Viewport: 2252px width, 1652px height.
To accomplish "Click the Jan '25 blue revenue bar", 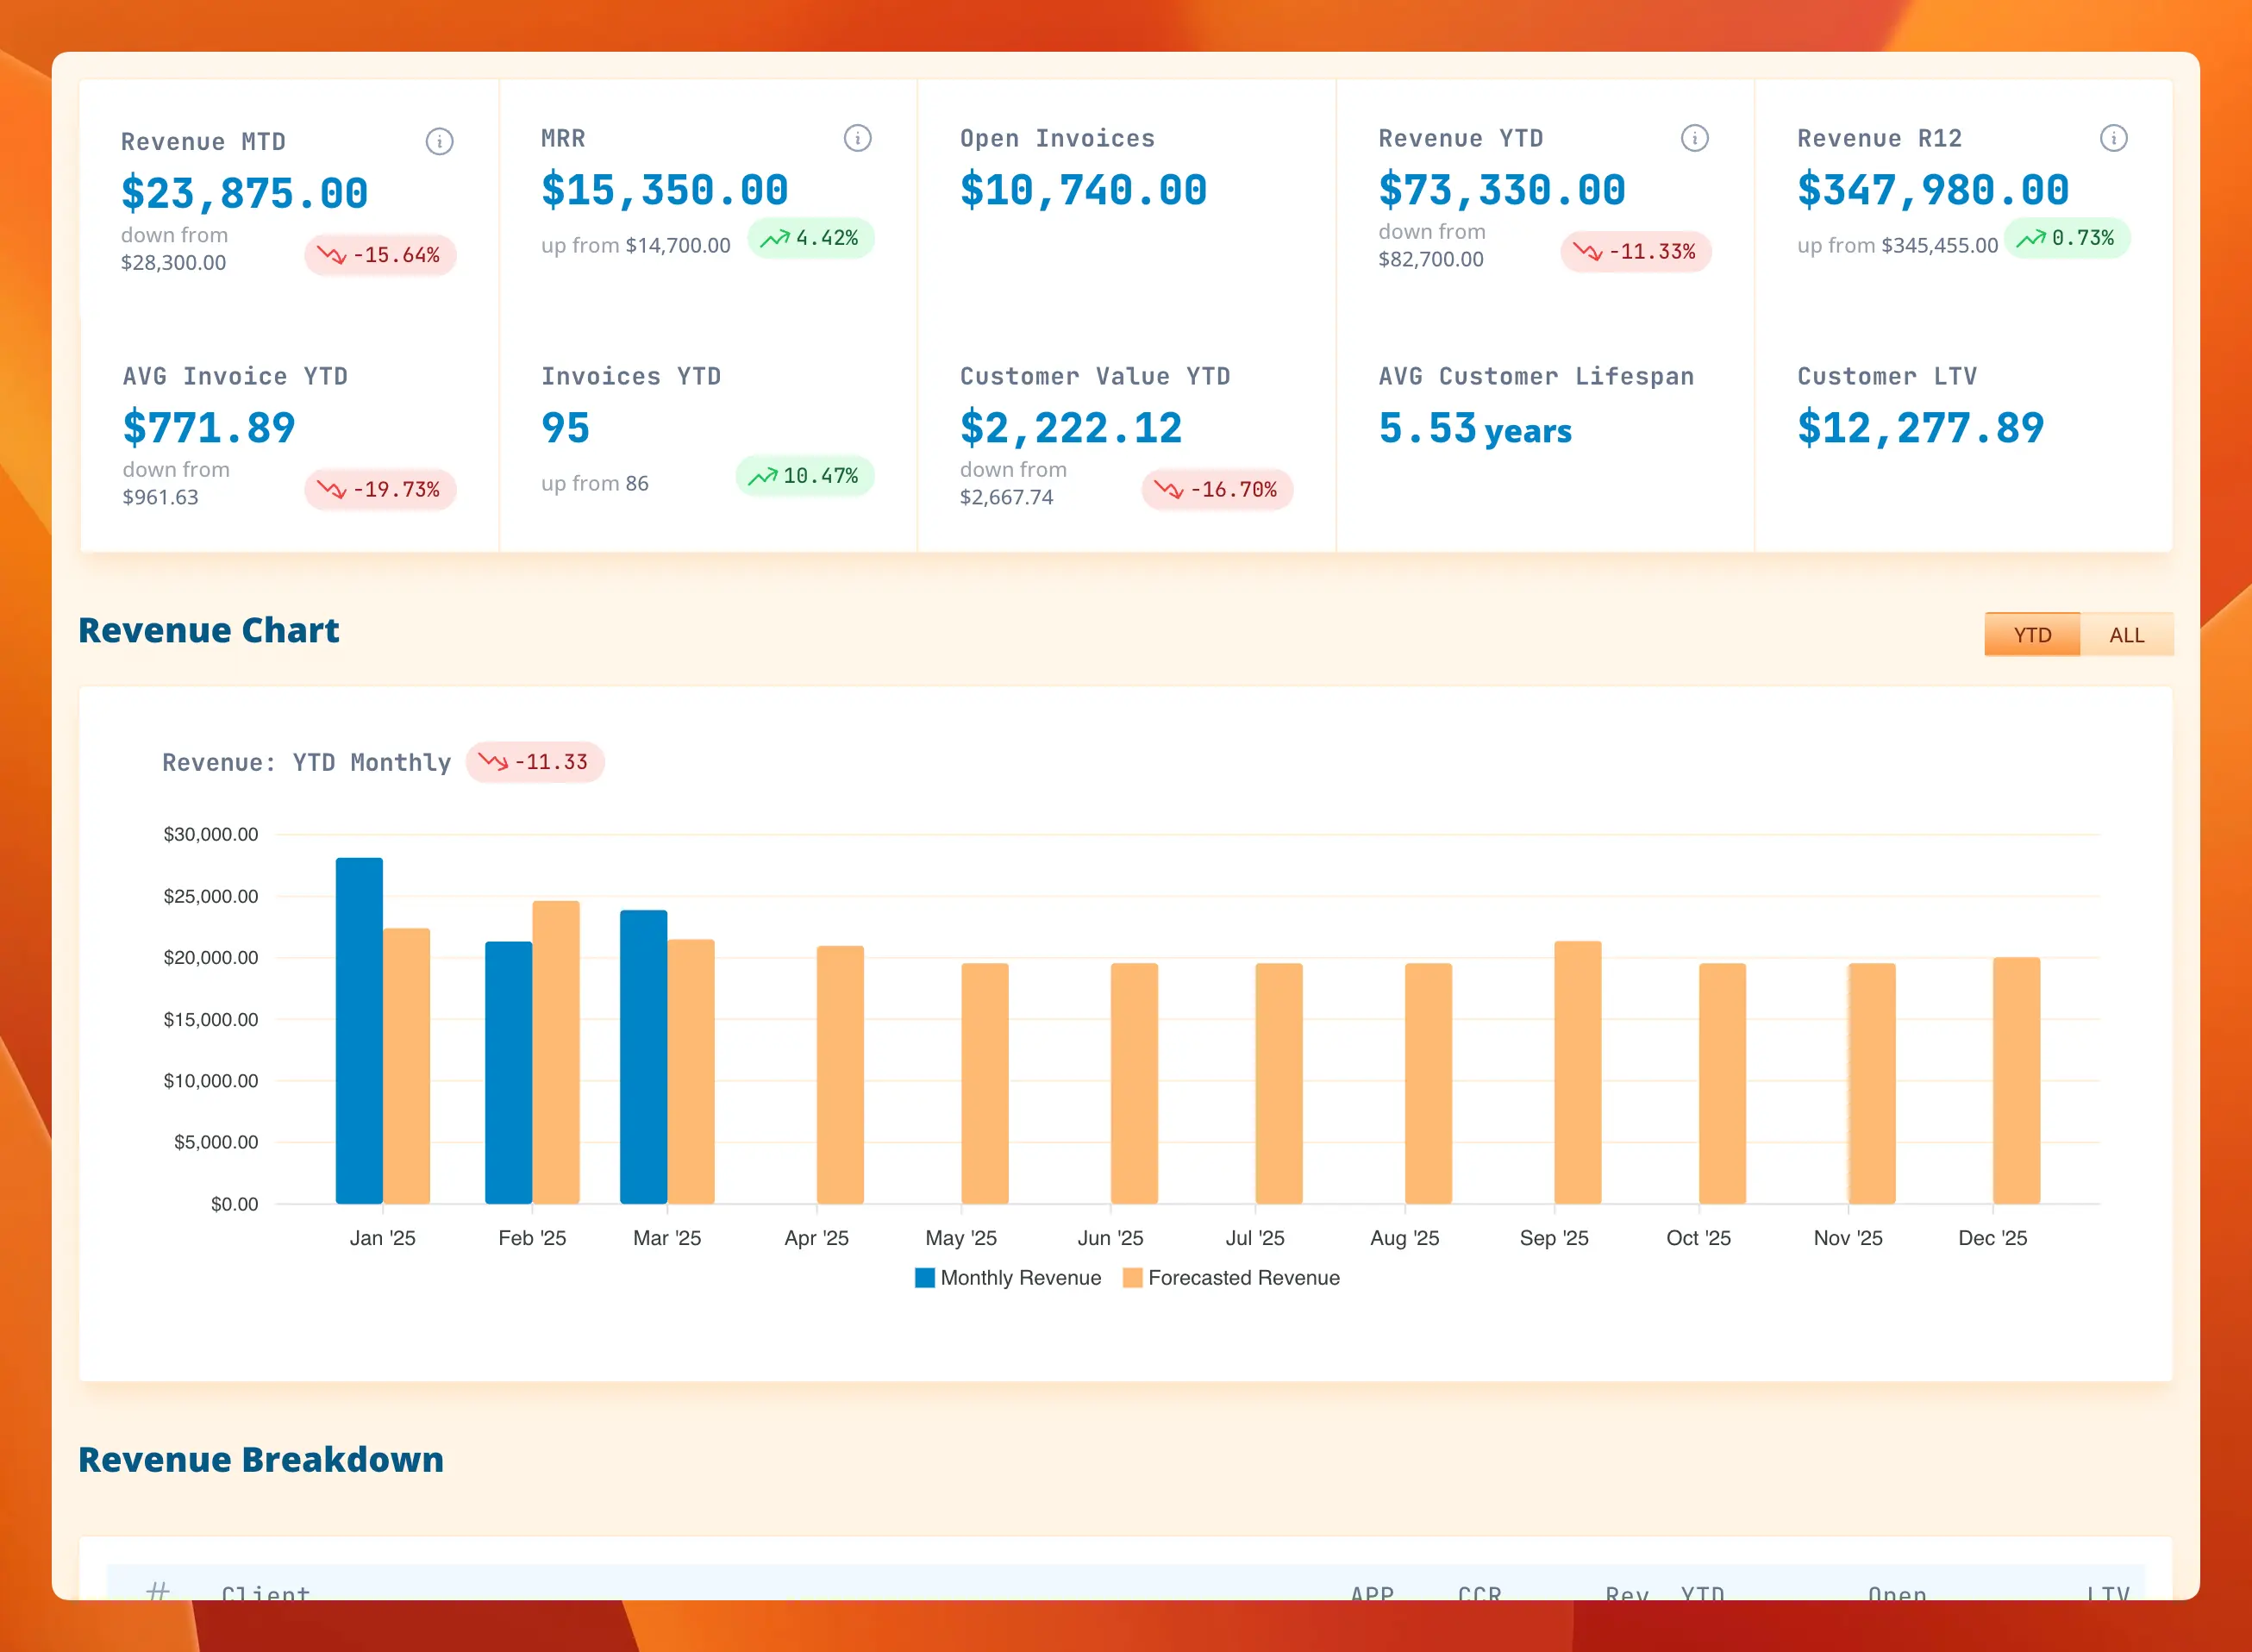I will tap(359, 1030).
